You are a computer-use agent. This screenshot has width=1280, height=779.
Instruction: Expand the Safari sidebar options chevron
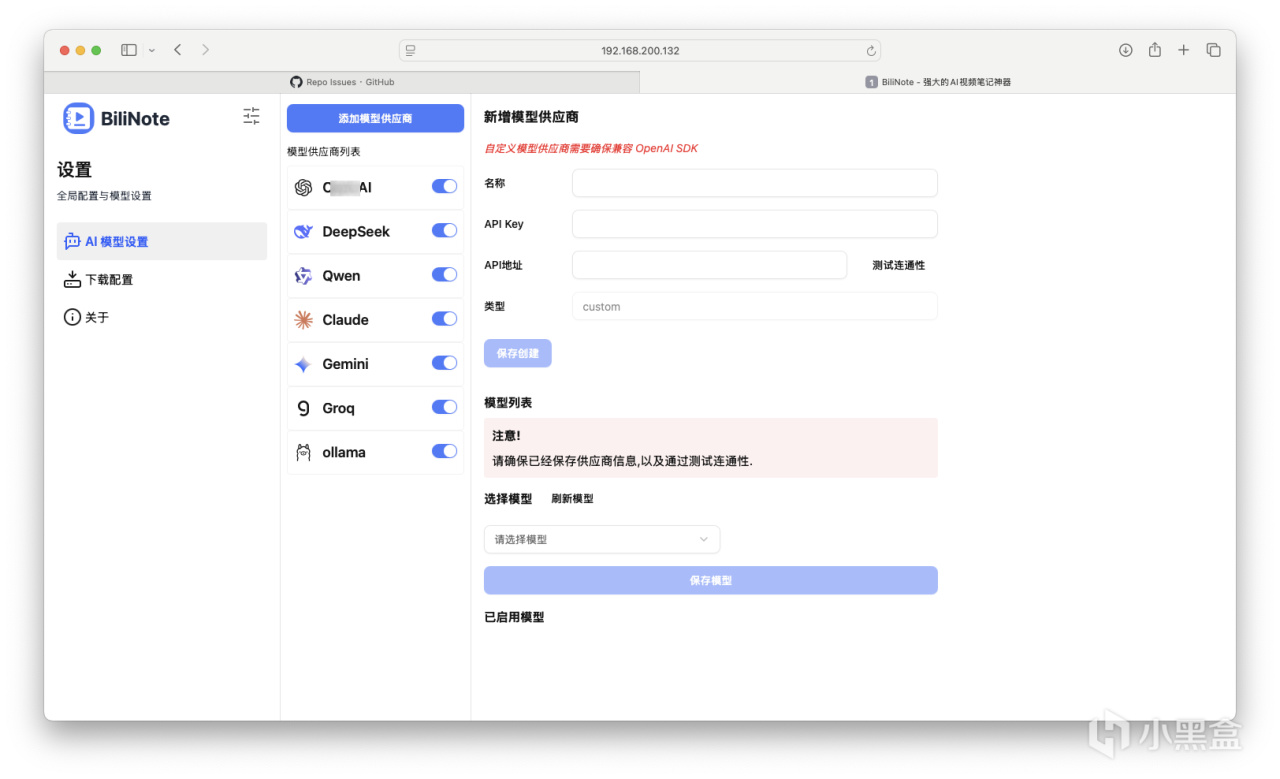[152, 50]
